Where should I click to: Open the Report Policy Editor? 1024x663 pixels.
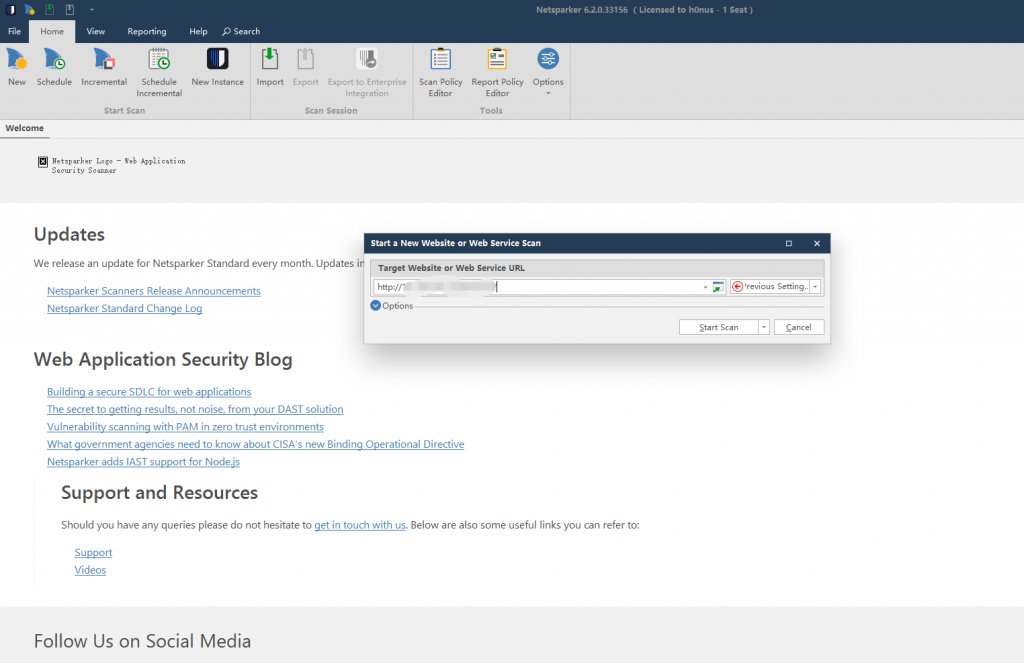pyautogui.click(x=497, y=73)
